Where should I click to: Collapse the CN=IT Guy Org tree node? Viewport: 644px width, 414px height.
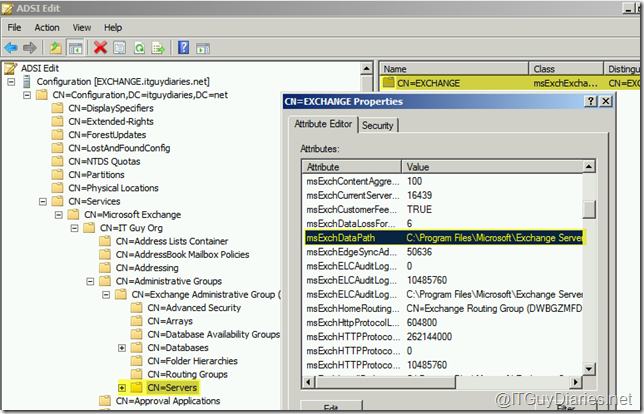pyautogui.click(x=74, y=228)
